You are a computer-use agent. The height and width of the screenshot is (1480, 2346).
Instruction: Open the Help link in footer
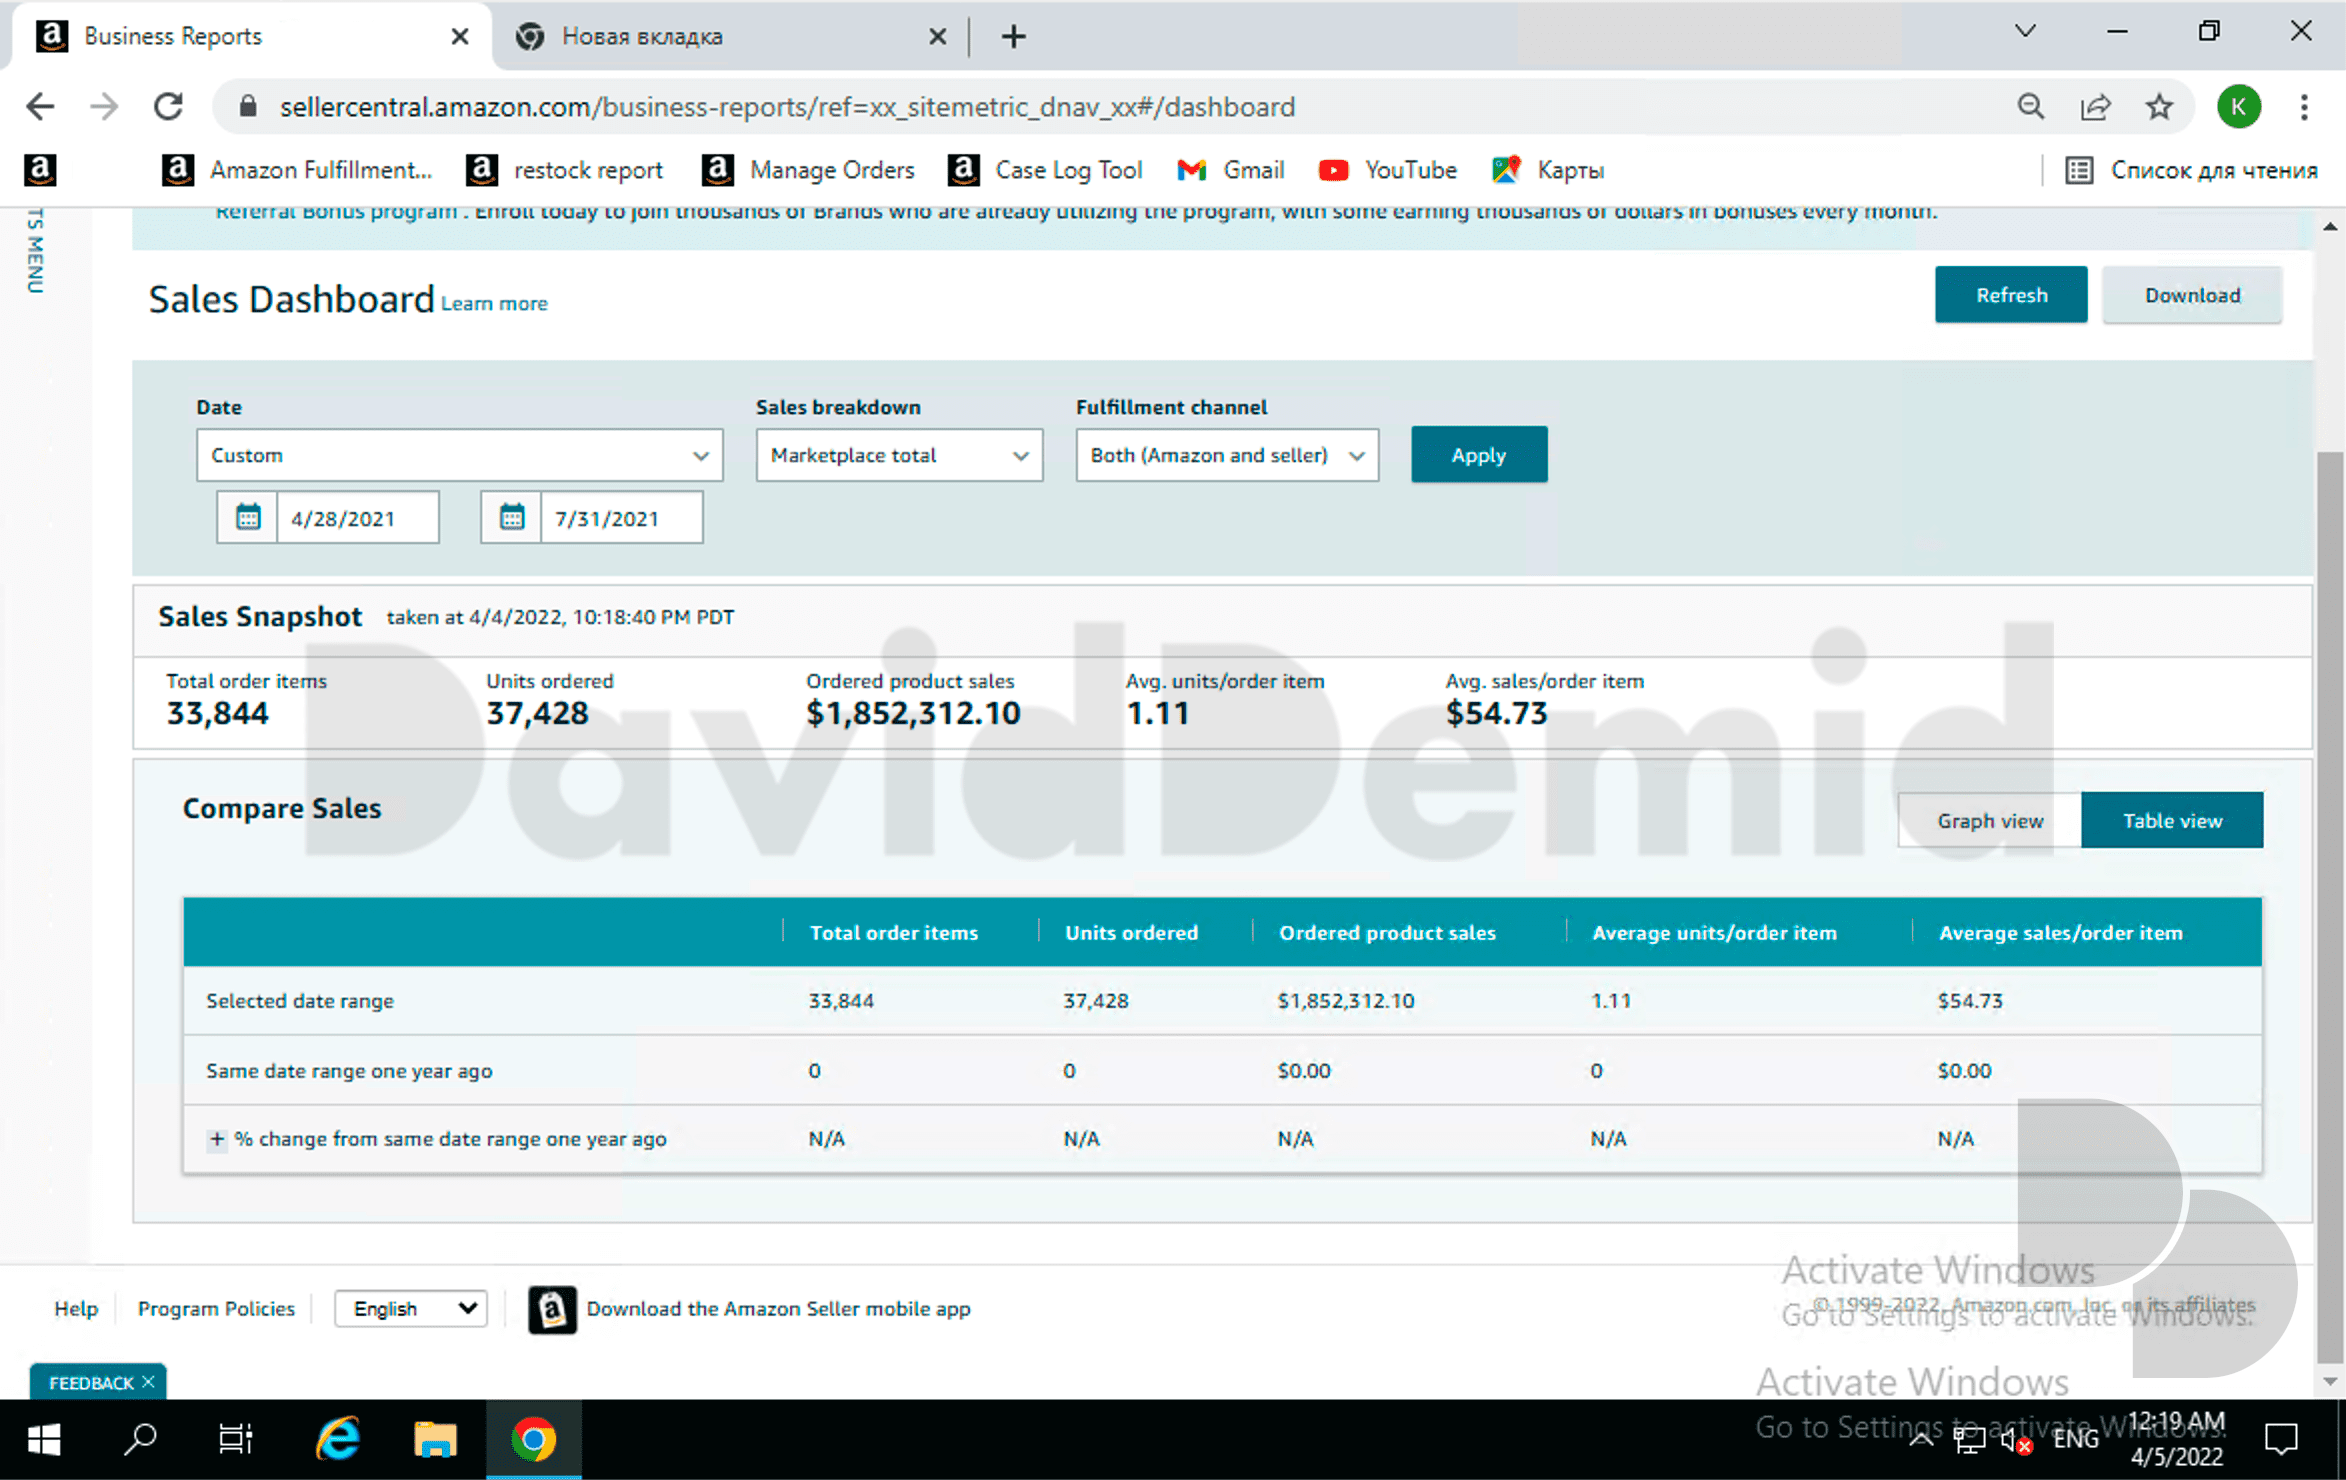click(76, 1308)
